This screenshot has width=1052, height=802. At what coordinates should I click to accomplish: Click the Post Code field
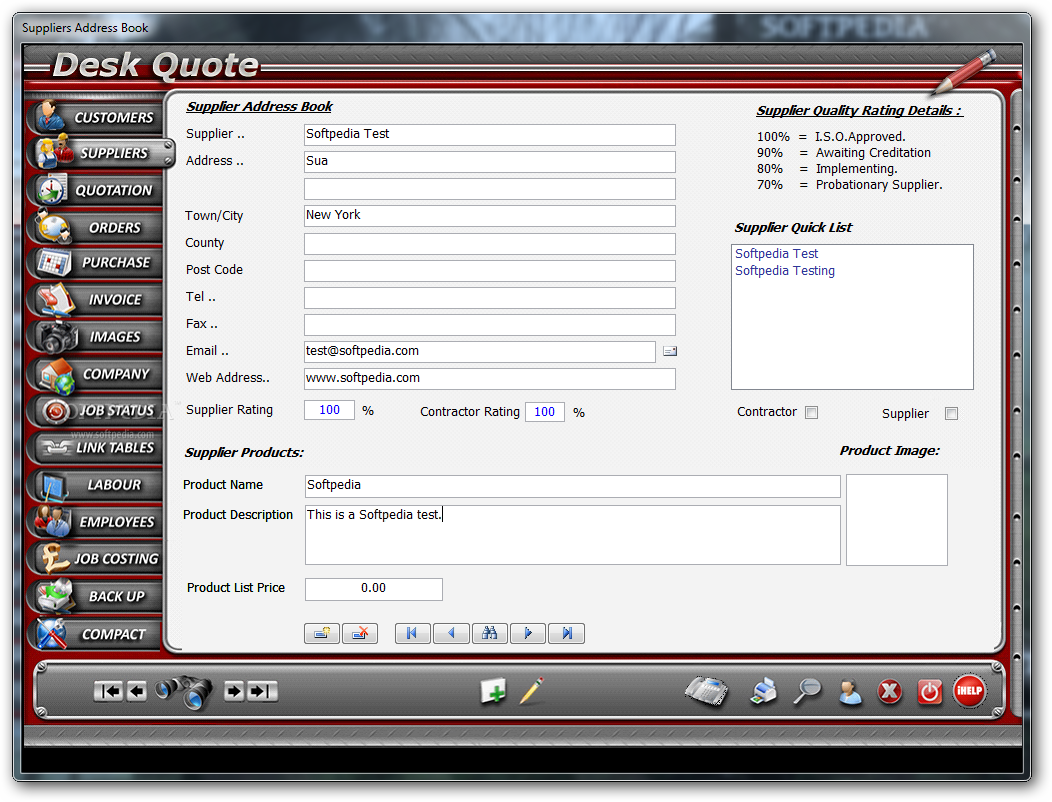tap(489, 270)
